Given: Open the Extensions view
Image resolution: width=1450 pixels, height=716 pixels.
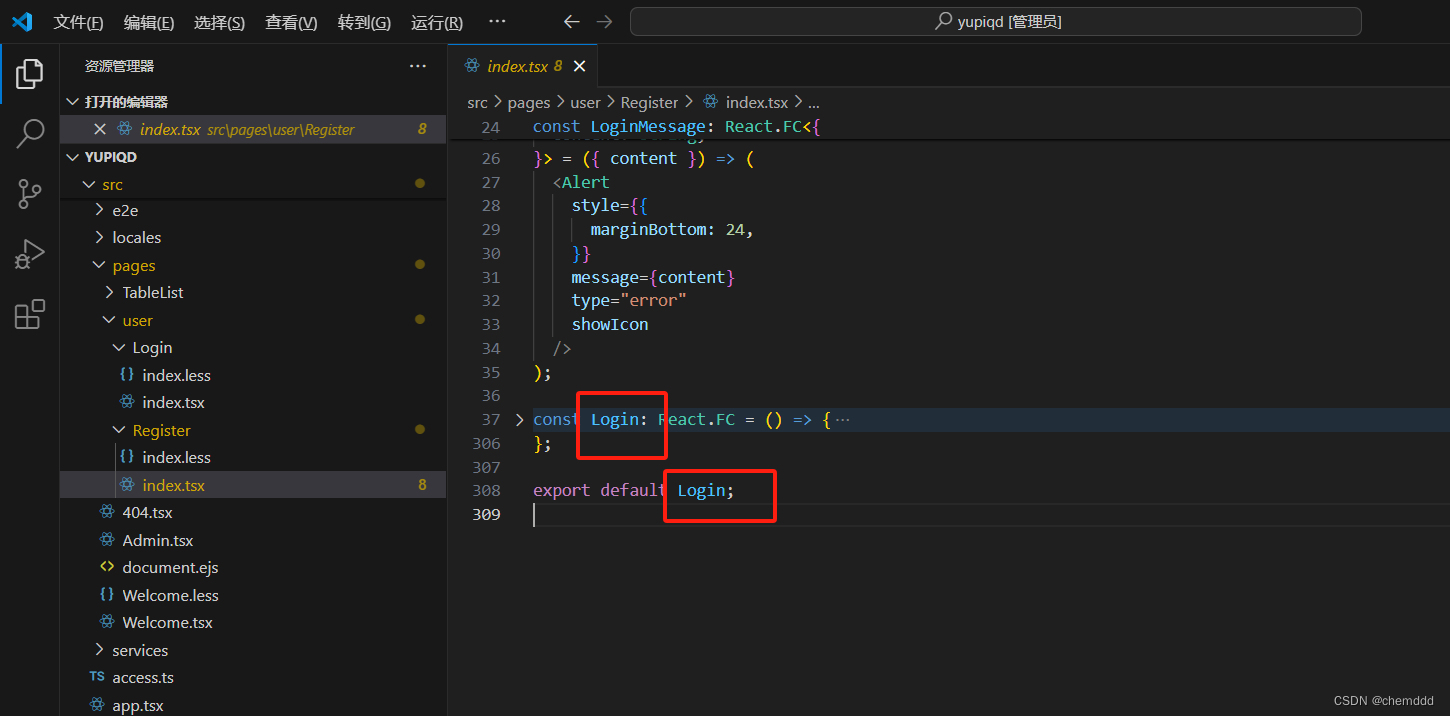Looking at the screenshot, I should pos(30,314).
